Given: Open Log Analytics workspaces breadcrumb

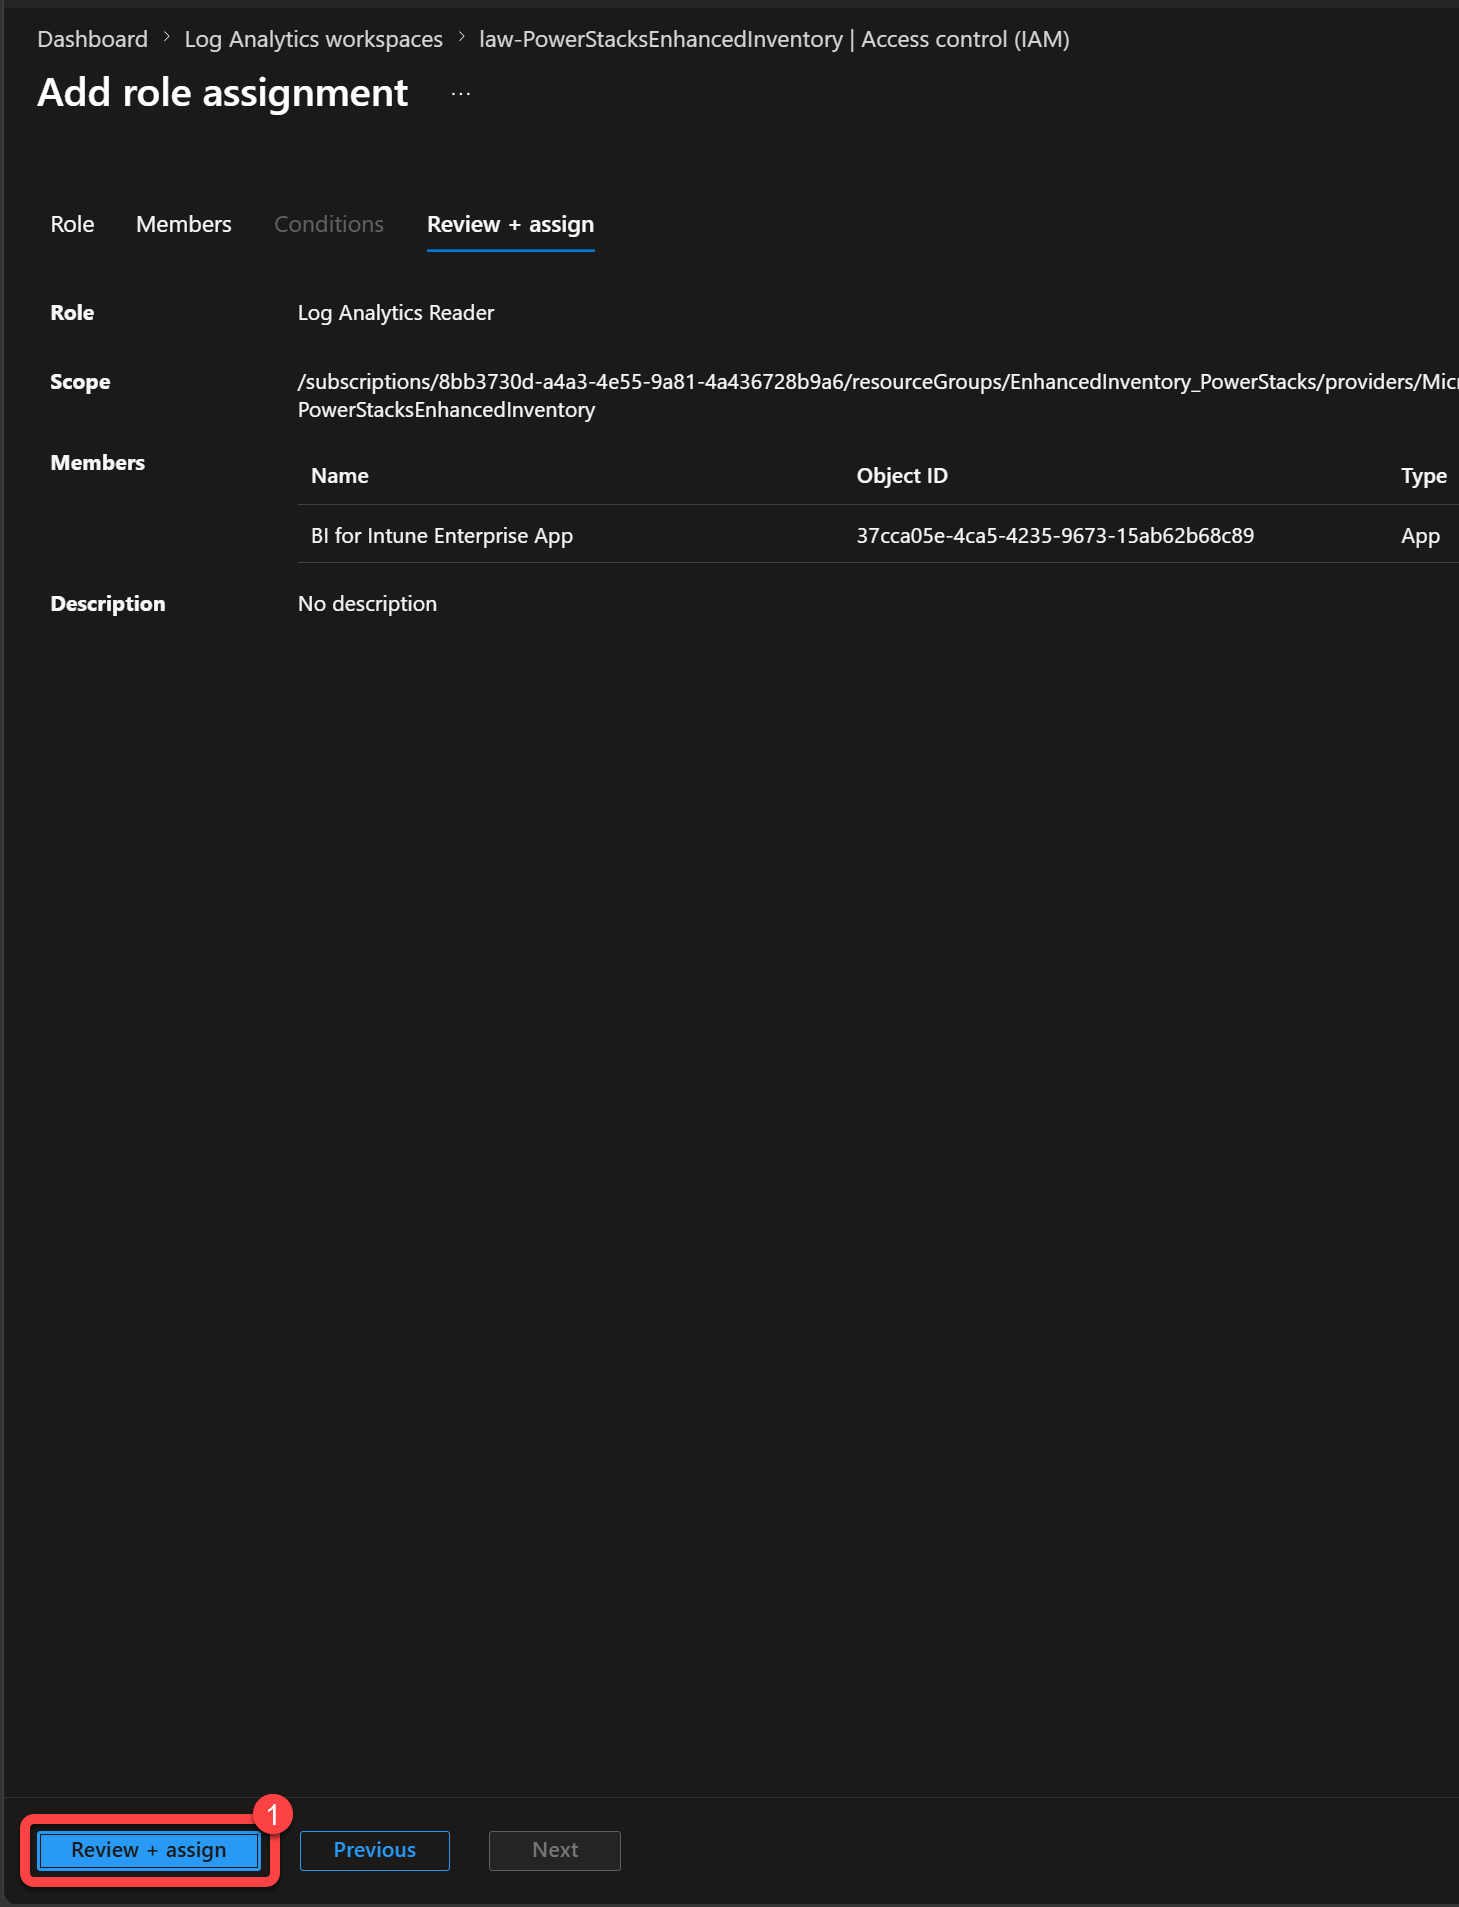Looking at the screenshot, I should coord(313,39).
